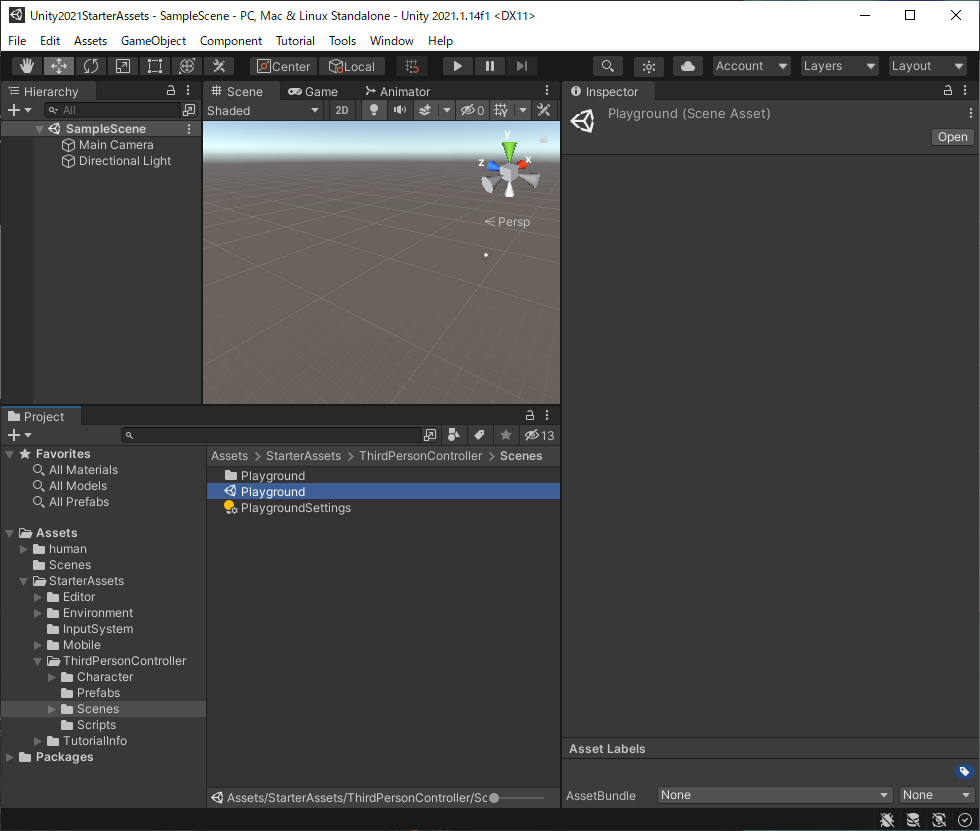Screen dimensions: 980x831
Task: Click the Project search input field
Action: click(275, 434)
